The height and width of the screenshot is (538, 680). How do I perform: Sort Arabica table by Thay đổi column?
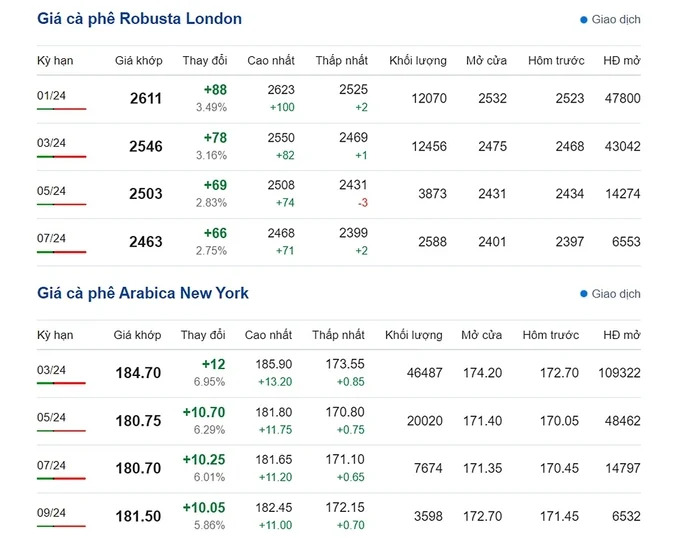(204, 335)
